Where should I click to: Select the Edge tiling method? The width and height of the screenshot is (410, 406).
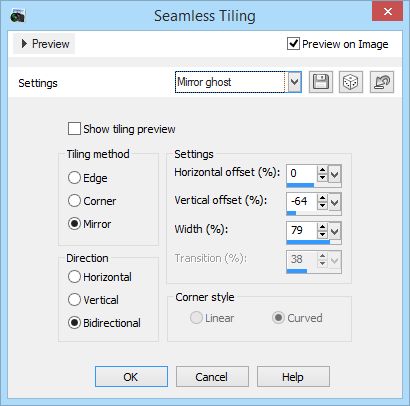pos(74,178)
